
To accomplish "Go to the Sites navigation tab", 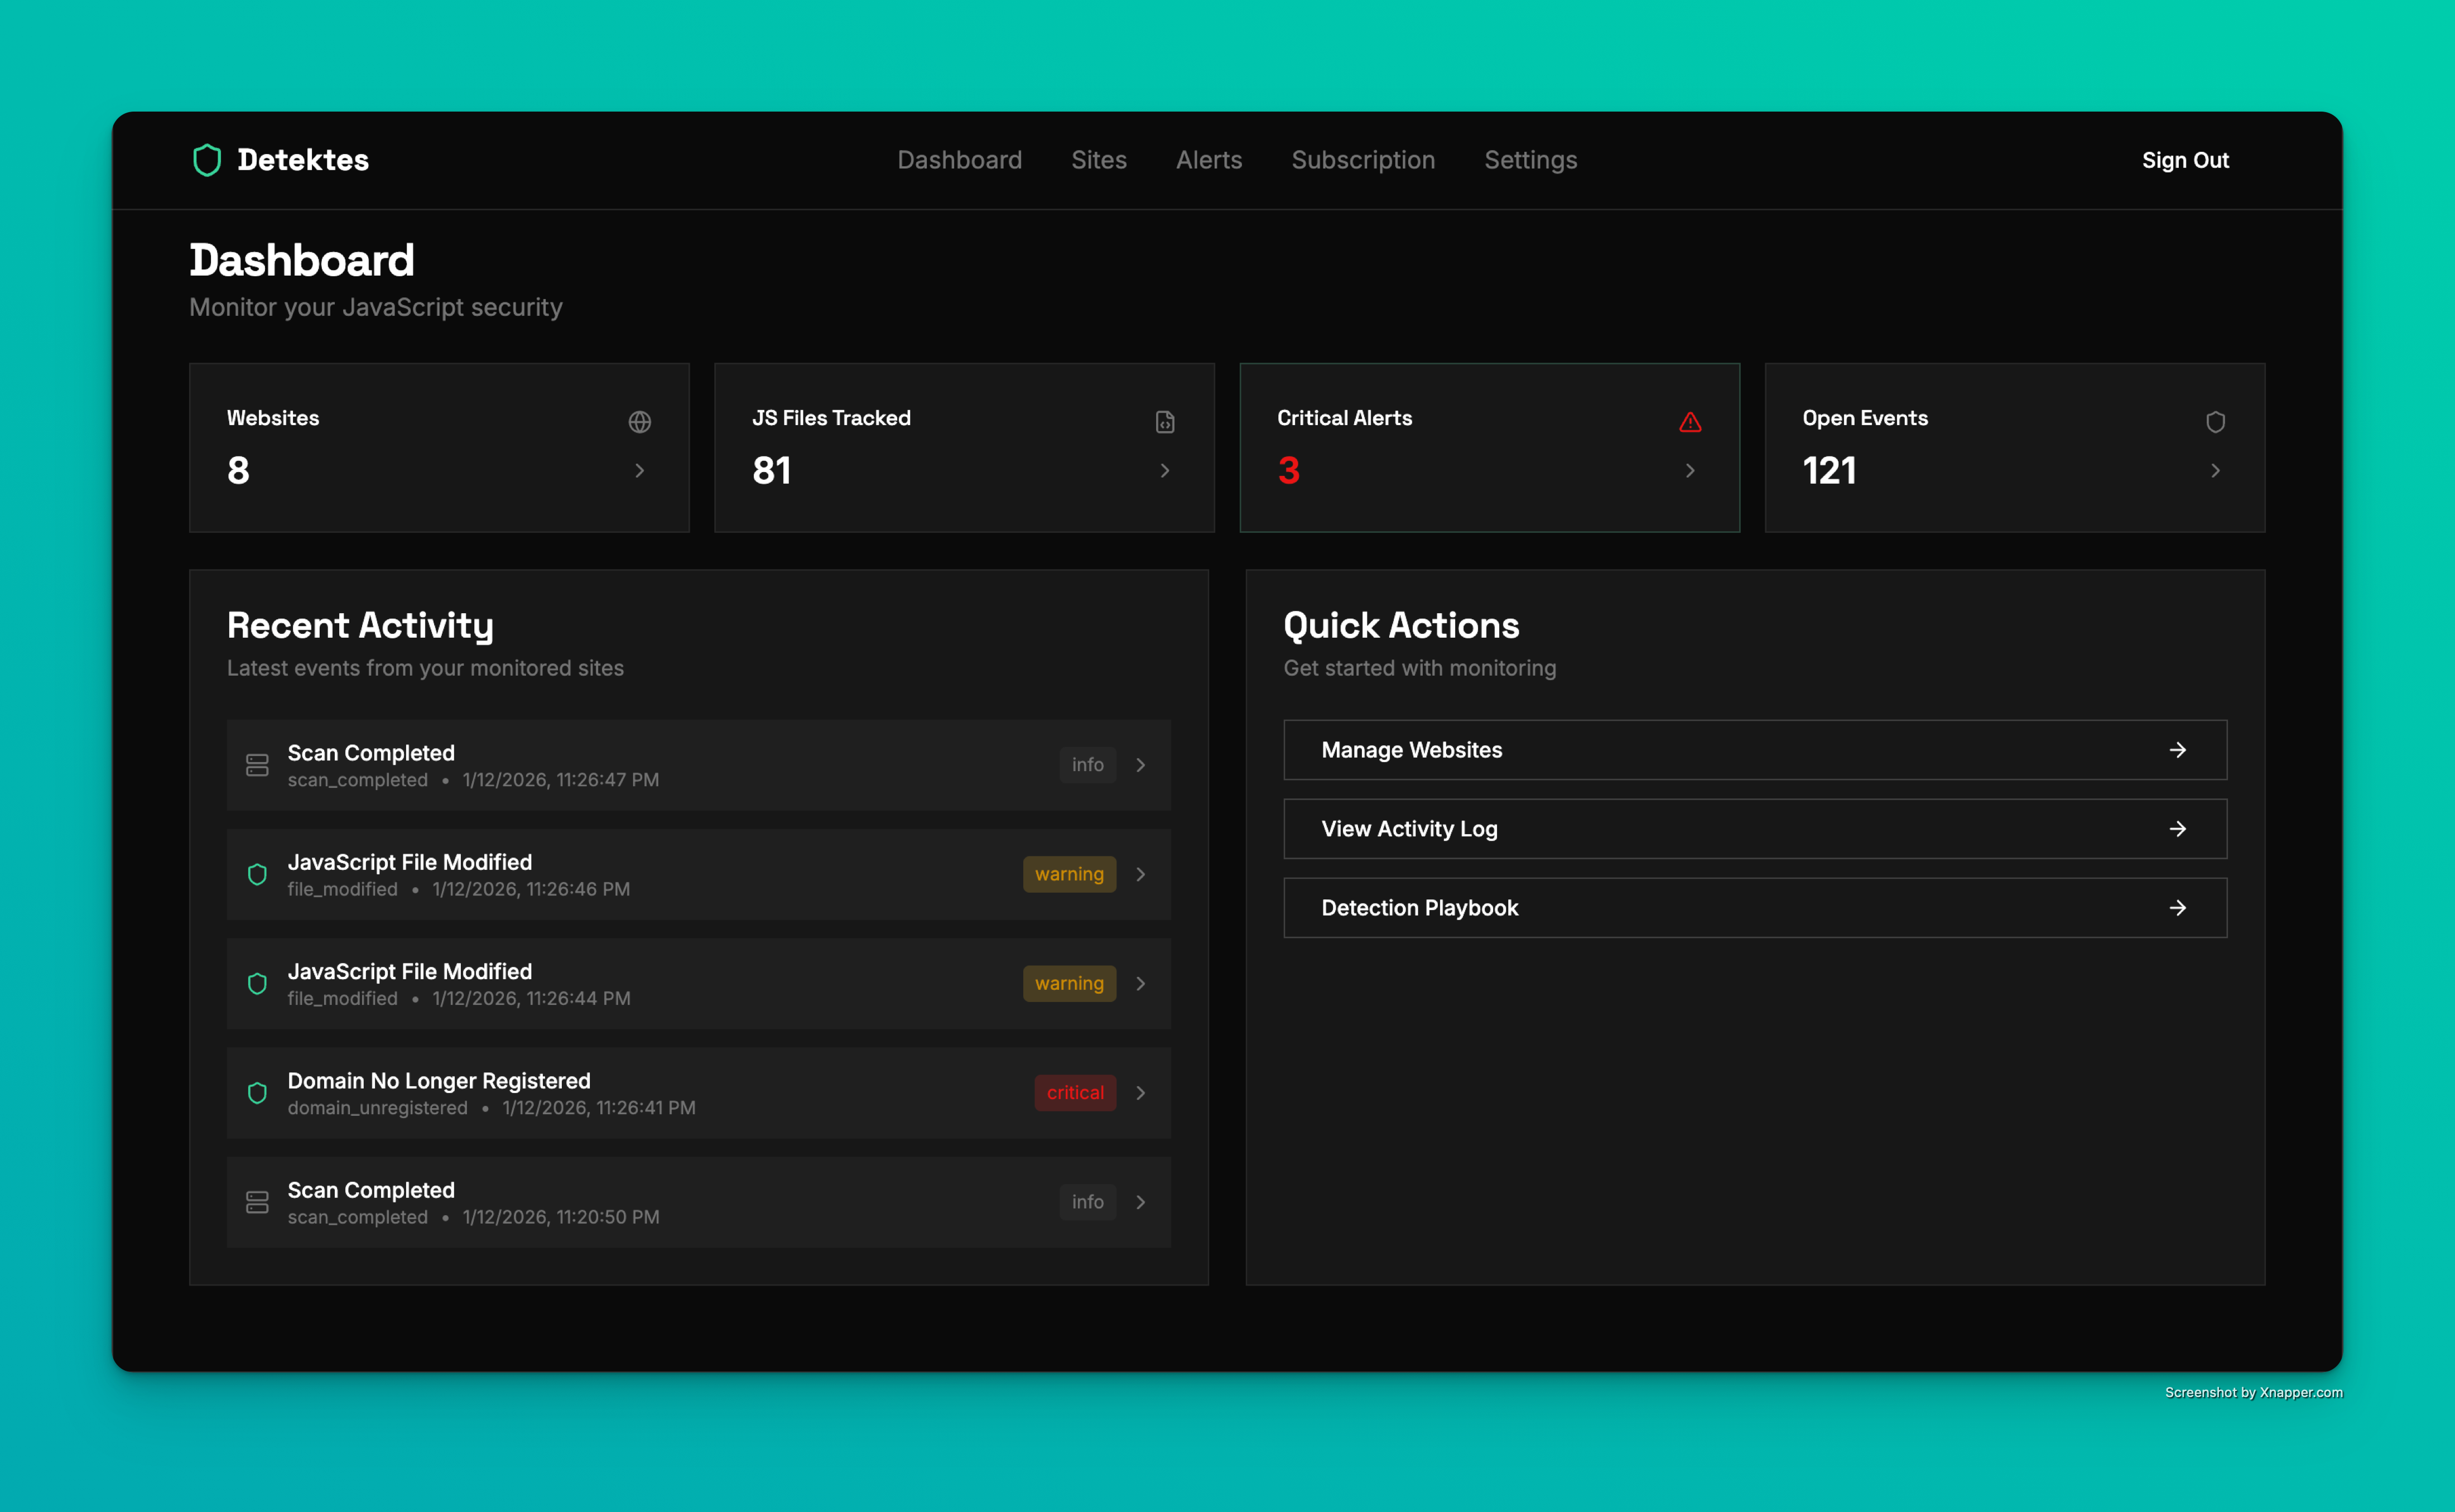I will pos(1098,160).
